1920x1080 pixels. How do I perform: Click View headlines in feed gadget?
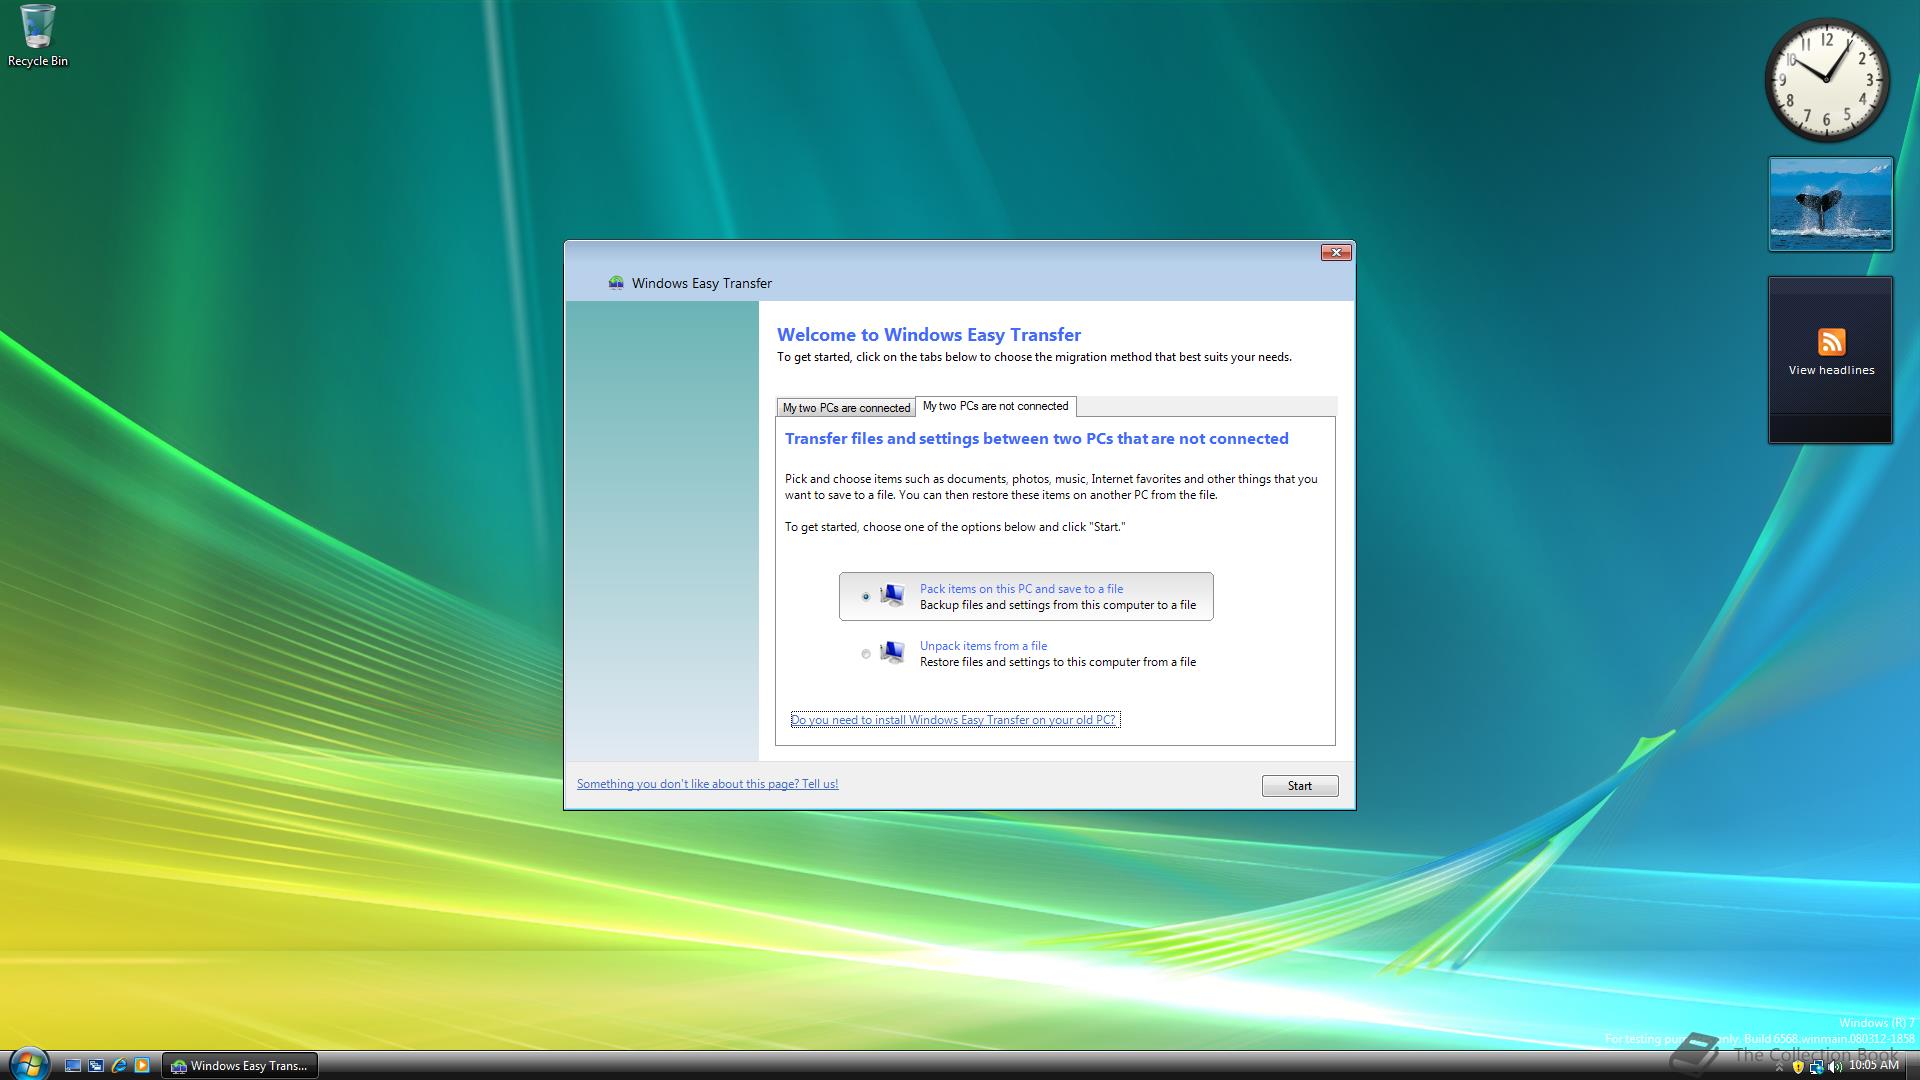pyautogui.click(x=1831, y=370)
